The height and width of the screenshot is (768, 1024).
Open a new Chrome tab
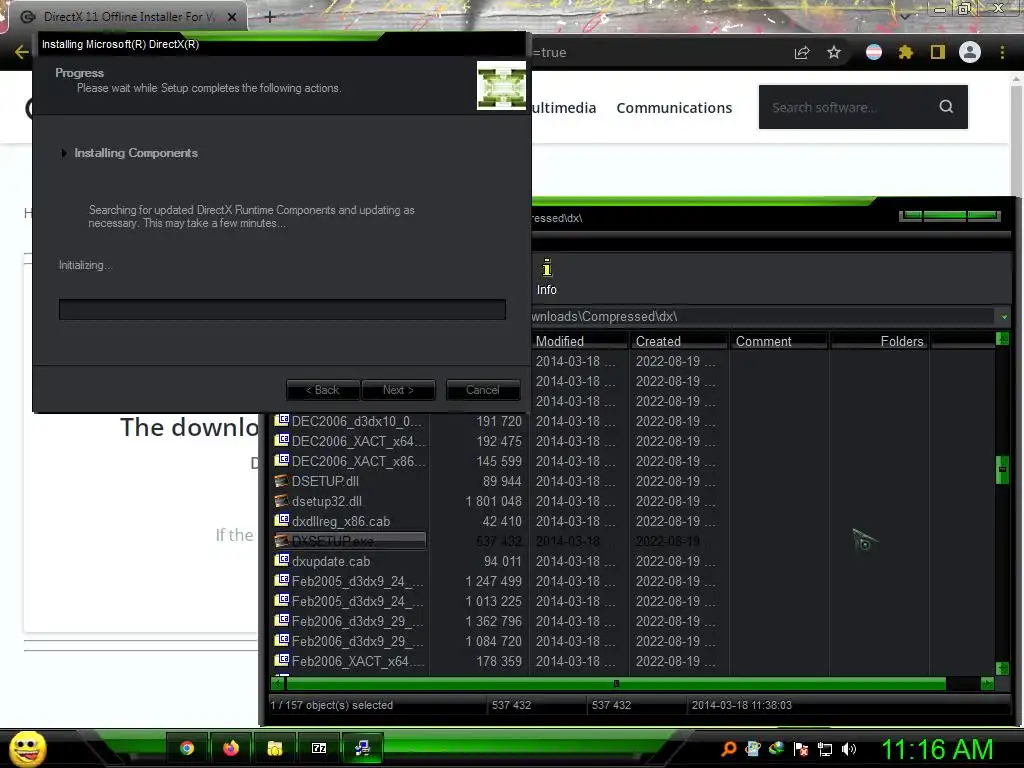[x=270, y=17]
